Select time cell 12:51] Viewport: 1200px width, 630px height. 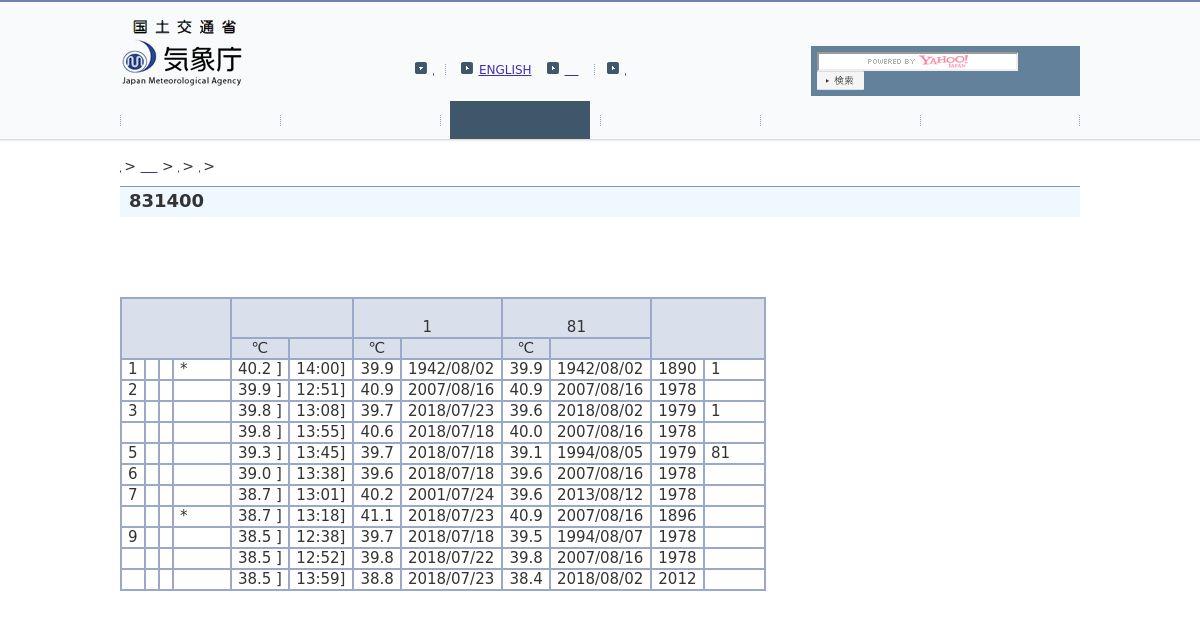coord(321,390)
